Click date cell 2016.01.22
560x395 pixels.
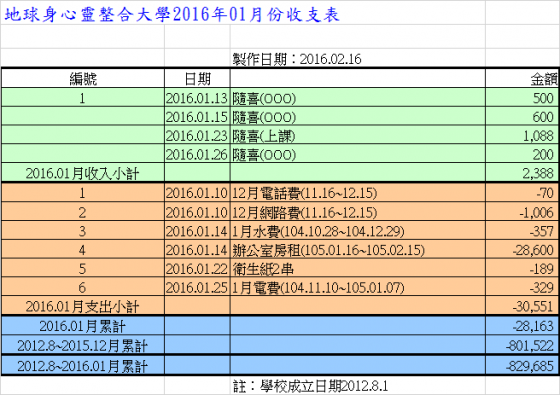197,269
